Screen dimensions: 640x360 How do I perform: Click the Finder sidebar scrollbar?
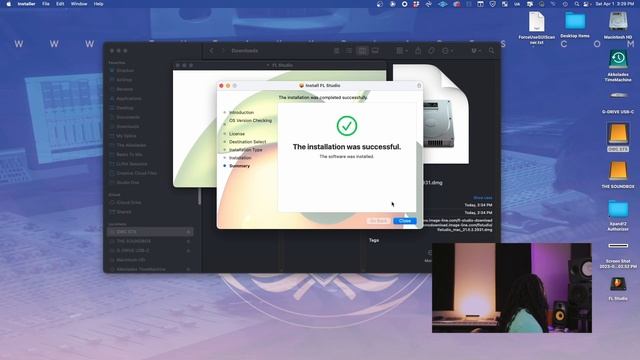click(200, 197)
